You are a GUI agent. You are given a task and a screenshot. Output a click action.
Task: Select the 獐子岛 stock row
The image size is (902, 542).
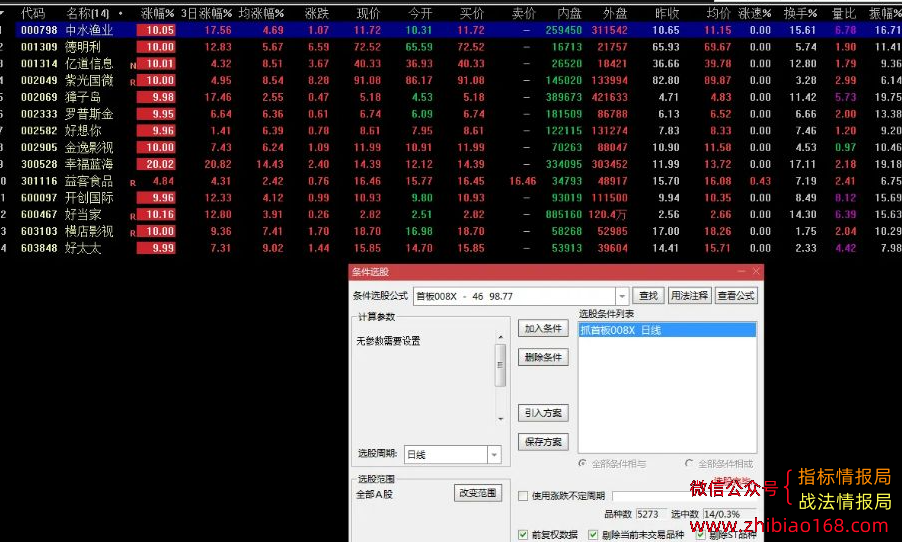click(451, 97)
